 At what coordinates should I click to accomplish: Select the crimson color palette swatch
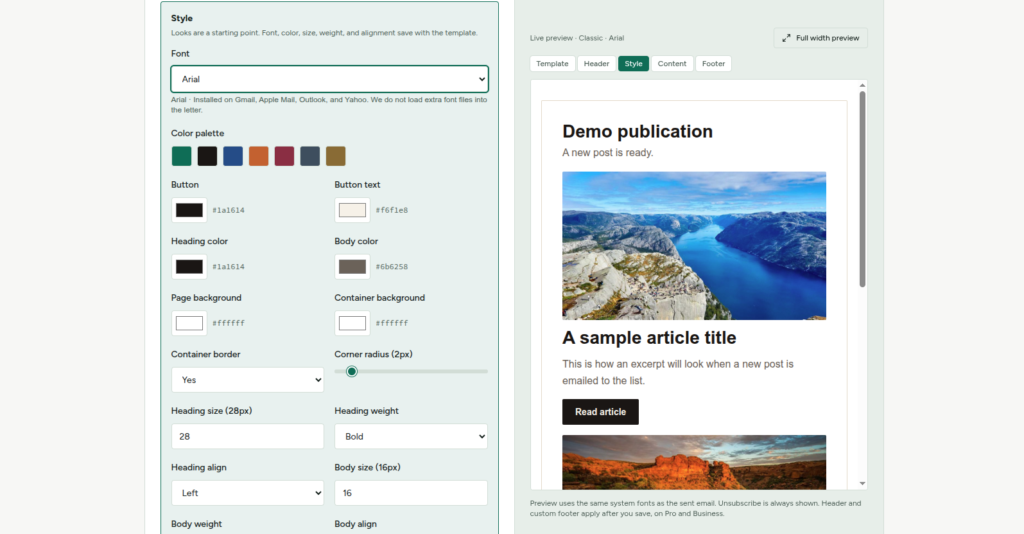tap(284, 156)
